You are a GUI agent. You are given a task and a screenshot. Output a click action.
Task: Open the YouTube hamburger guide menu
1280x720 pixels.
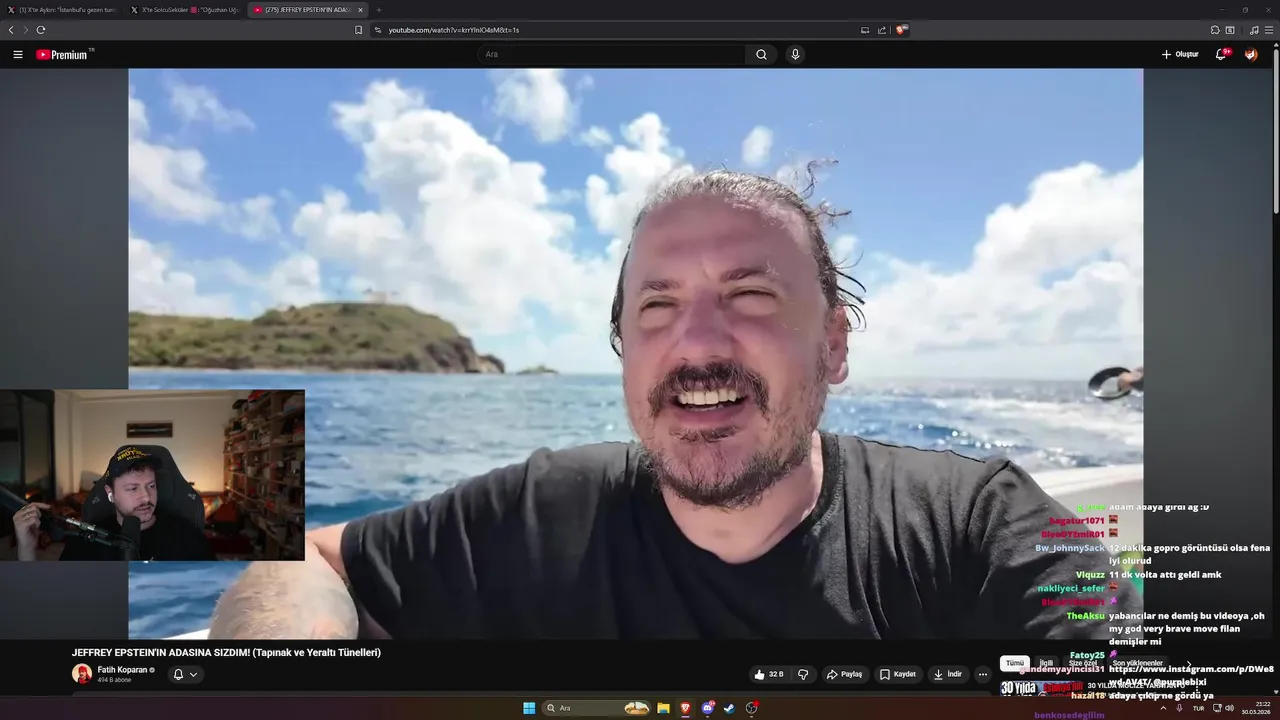tap(18, 55)
